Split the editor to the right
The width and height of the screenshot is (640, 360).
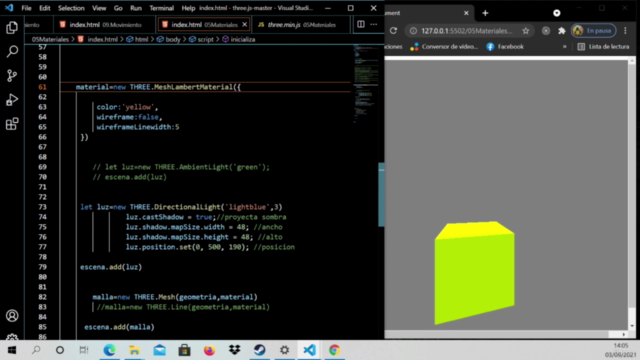click(x=361, y=24)
